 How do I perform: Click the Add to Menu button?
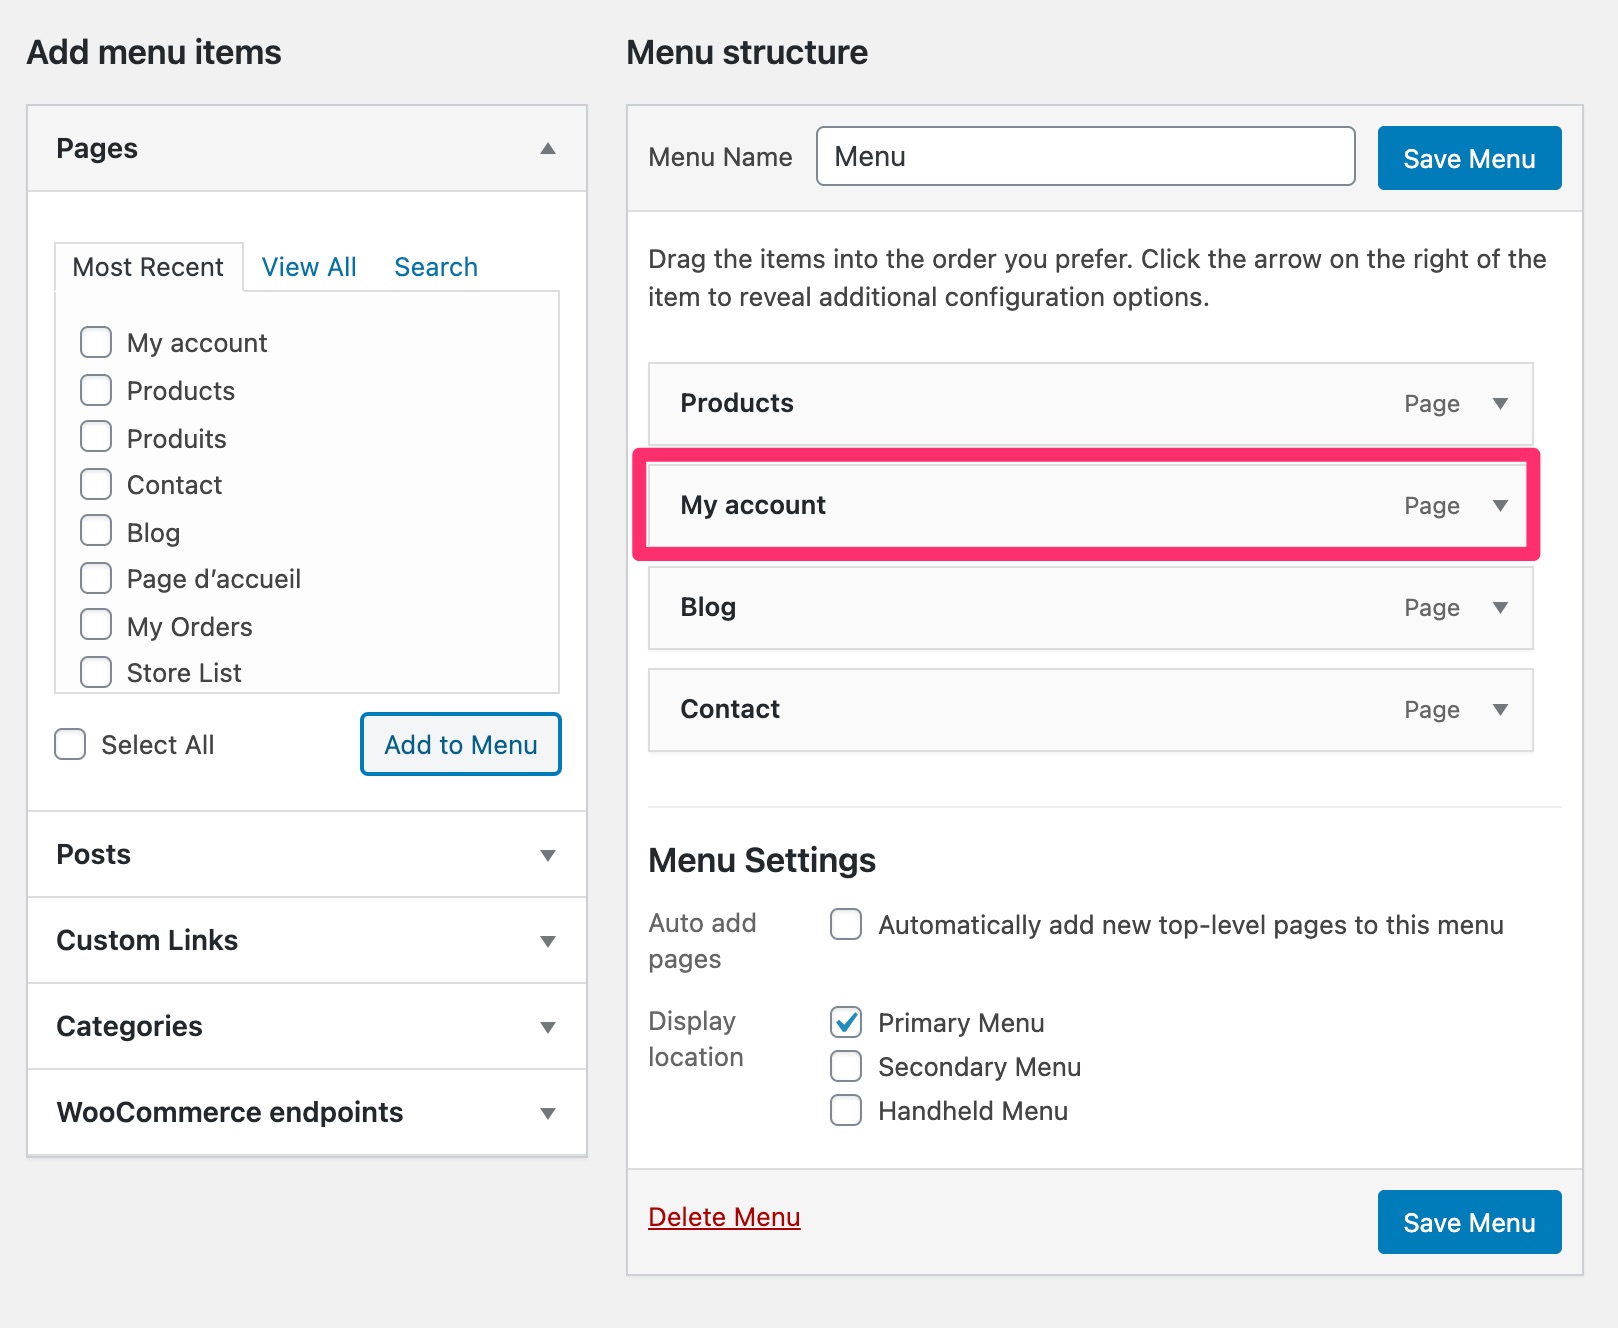coord(461,744)
